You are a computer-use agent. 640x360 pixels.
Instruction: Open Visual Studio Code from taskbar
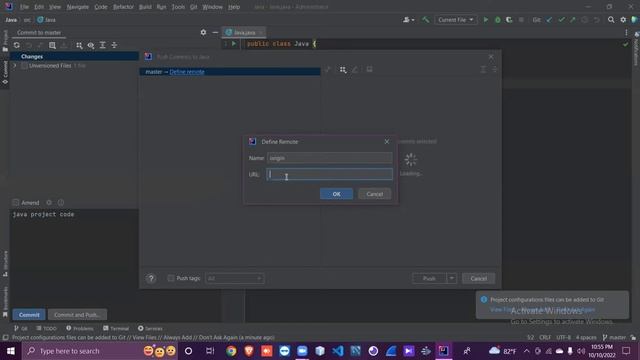pos(338,351)
